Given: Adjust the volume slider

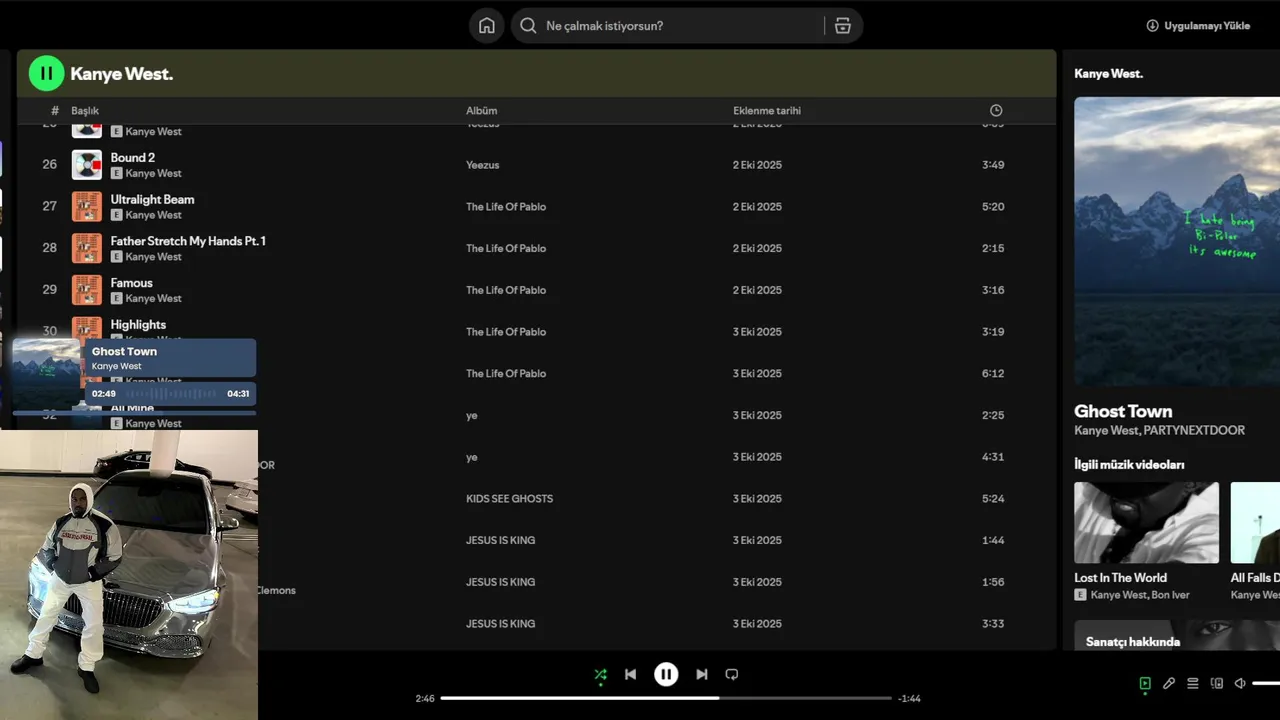Looking at the screenshot, I should click(1266, 684).
